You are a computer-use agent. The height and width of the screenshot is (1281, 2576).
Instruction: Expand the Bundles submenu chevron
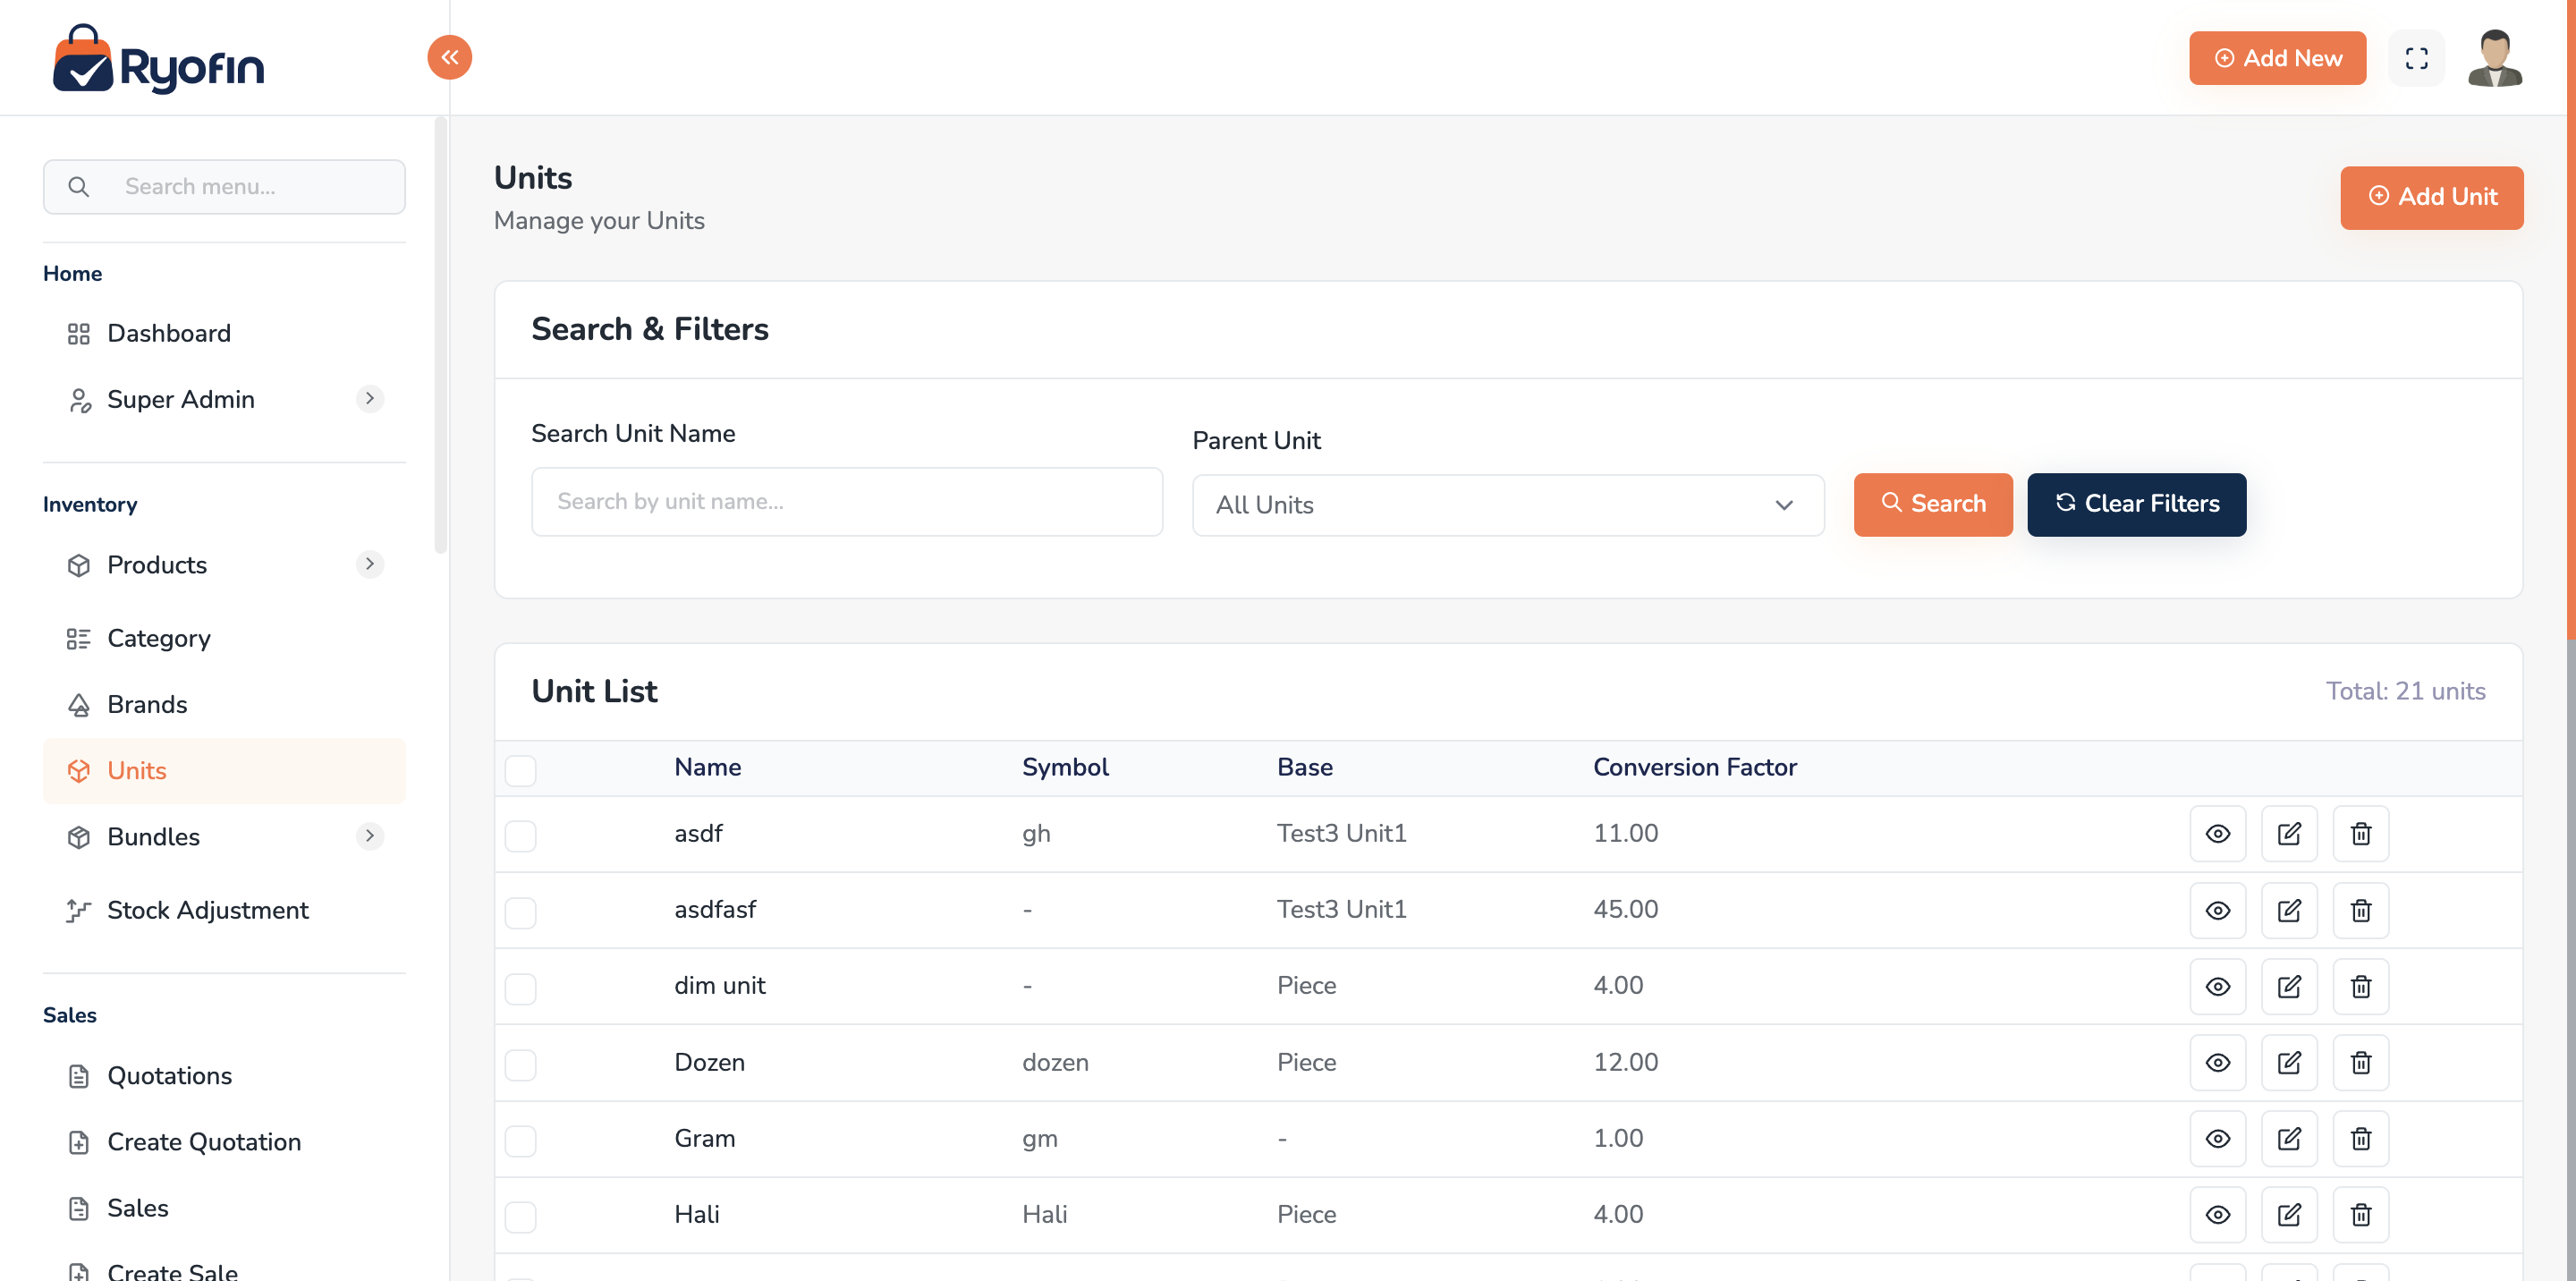click(x=370, y=835)
